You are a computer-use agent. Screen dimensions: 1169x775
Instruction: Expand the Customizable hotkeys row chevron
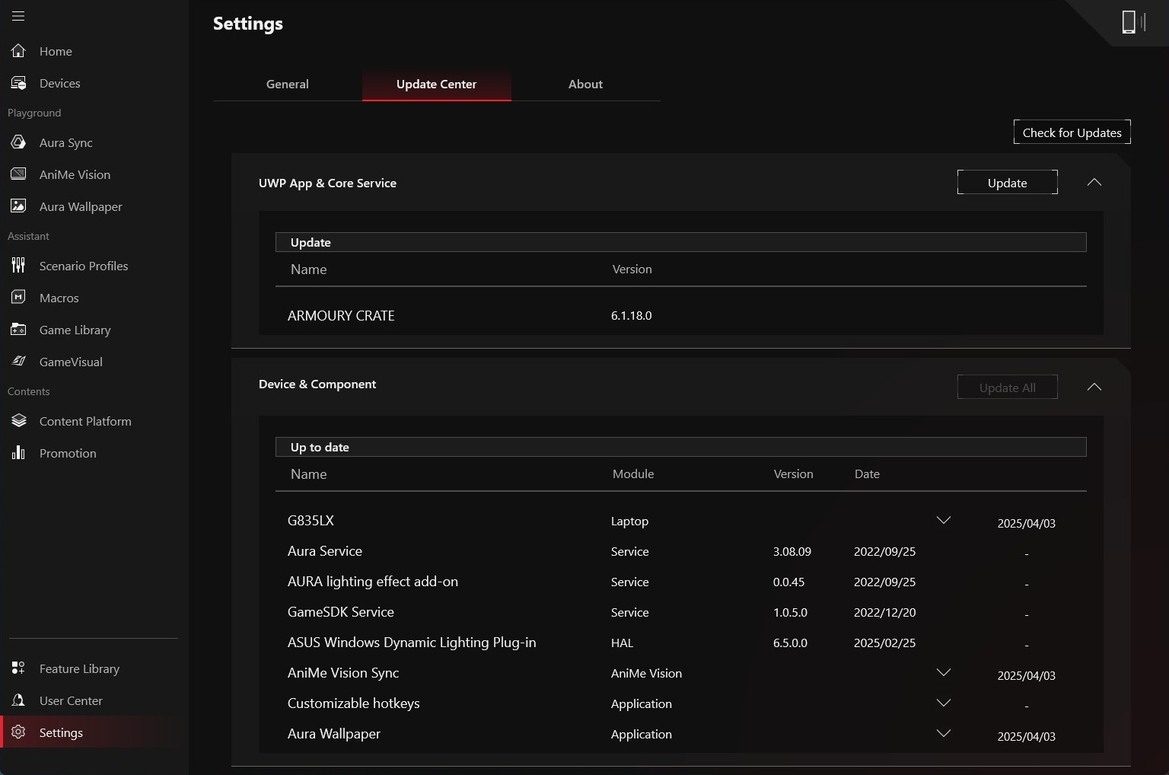click(x=943, y=703)
